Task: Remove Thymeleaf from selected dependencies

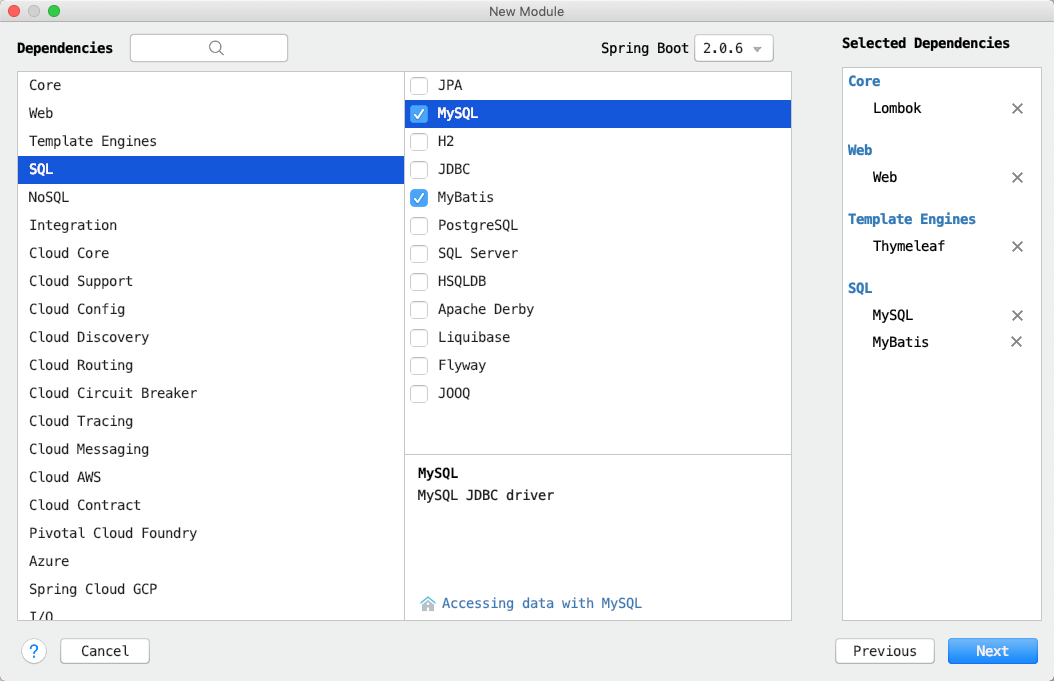Action: (1017, 247)
